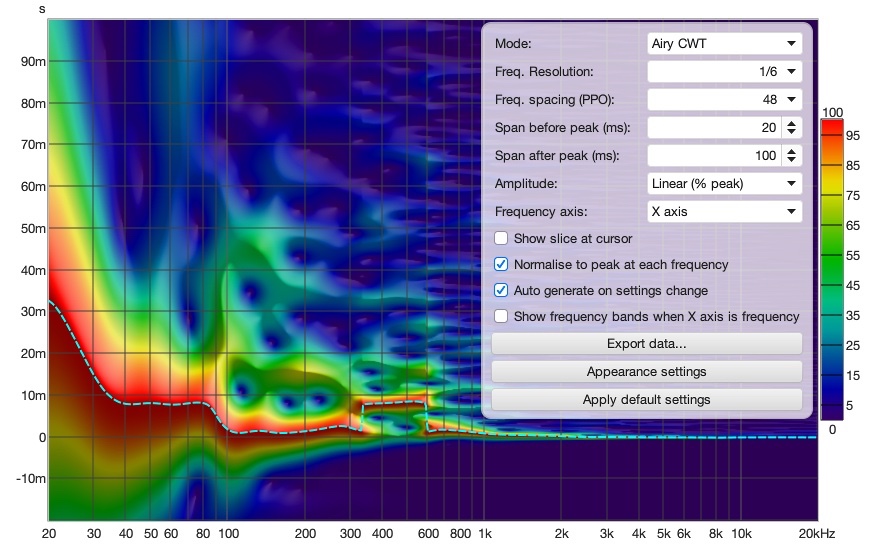
Task: Enable Show frequency bands when X axis is frequency
Action: 501,316
